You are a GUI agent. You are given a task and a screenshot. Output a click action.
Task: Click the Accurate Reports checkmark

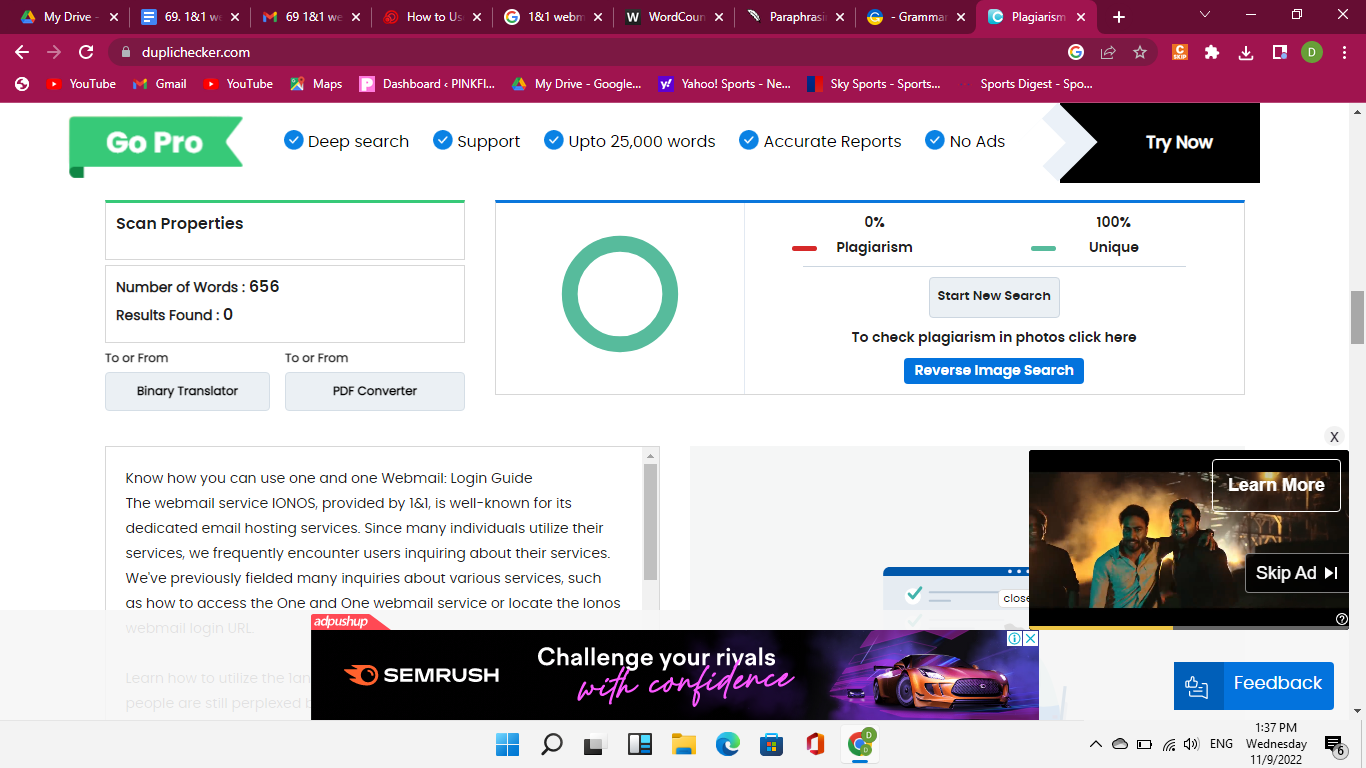pos(749,140)
